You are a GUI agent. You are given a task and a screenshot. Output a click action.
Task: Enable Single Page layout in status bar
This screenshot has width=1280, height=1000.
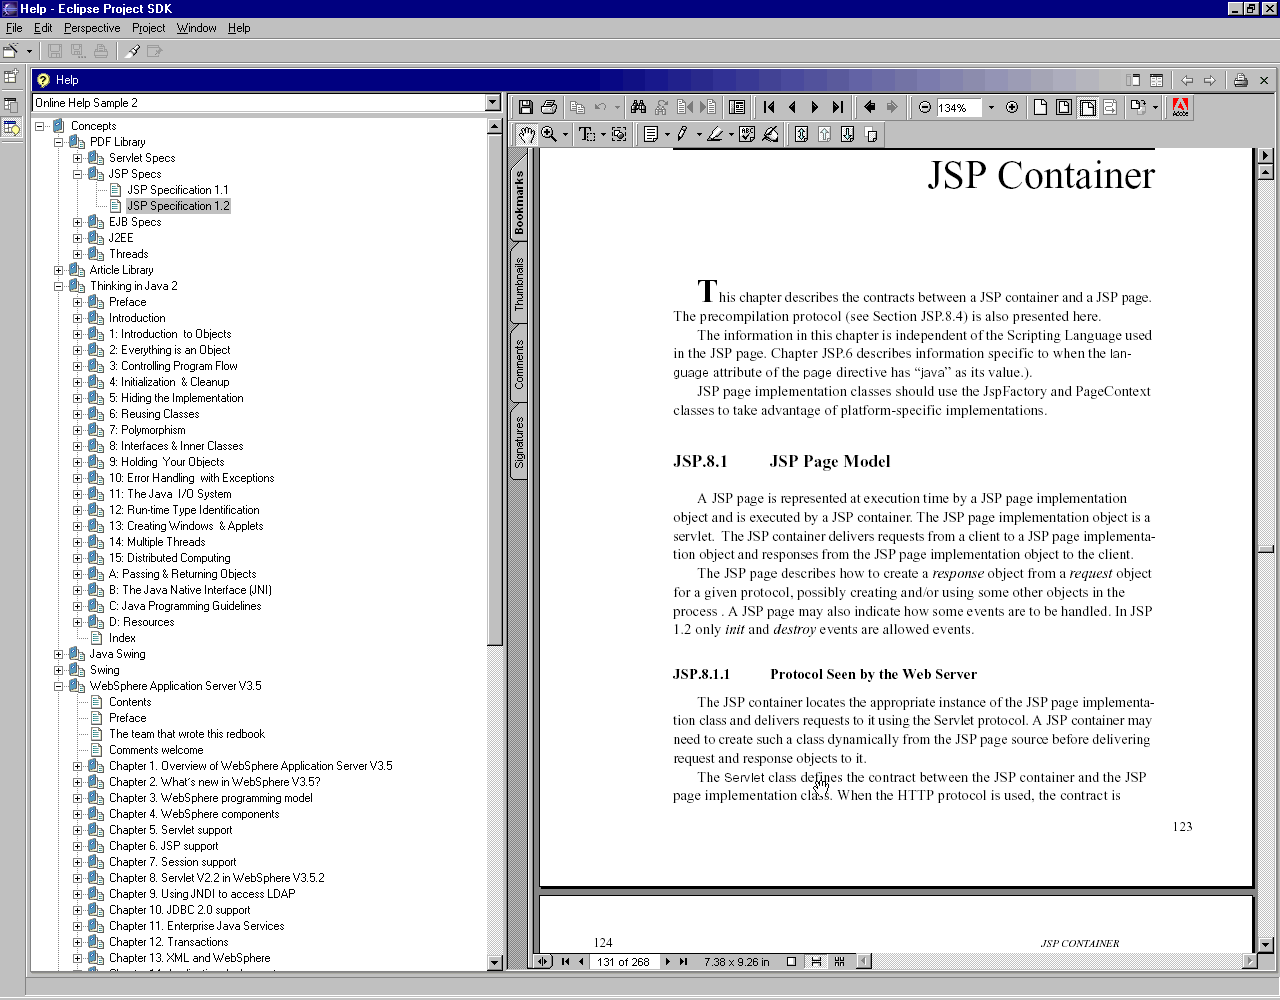pos(791,962)
